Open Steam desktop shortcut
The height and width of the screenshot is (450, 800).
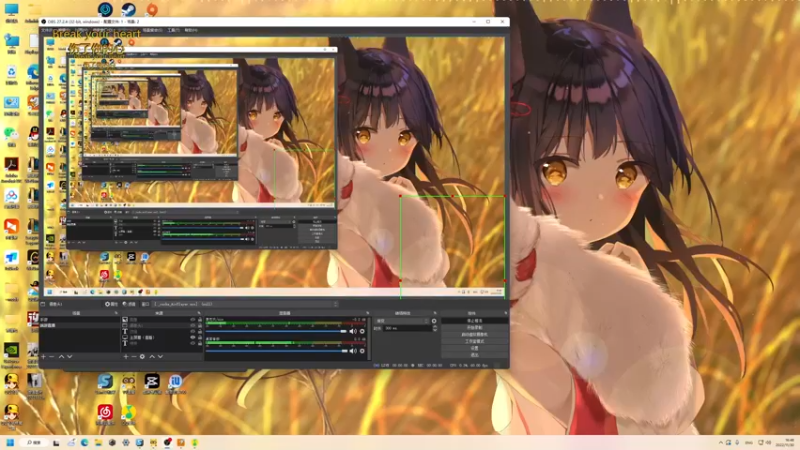tap(128, 9)
